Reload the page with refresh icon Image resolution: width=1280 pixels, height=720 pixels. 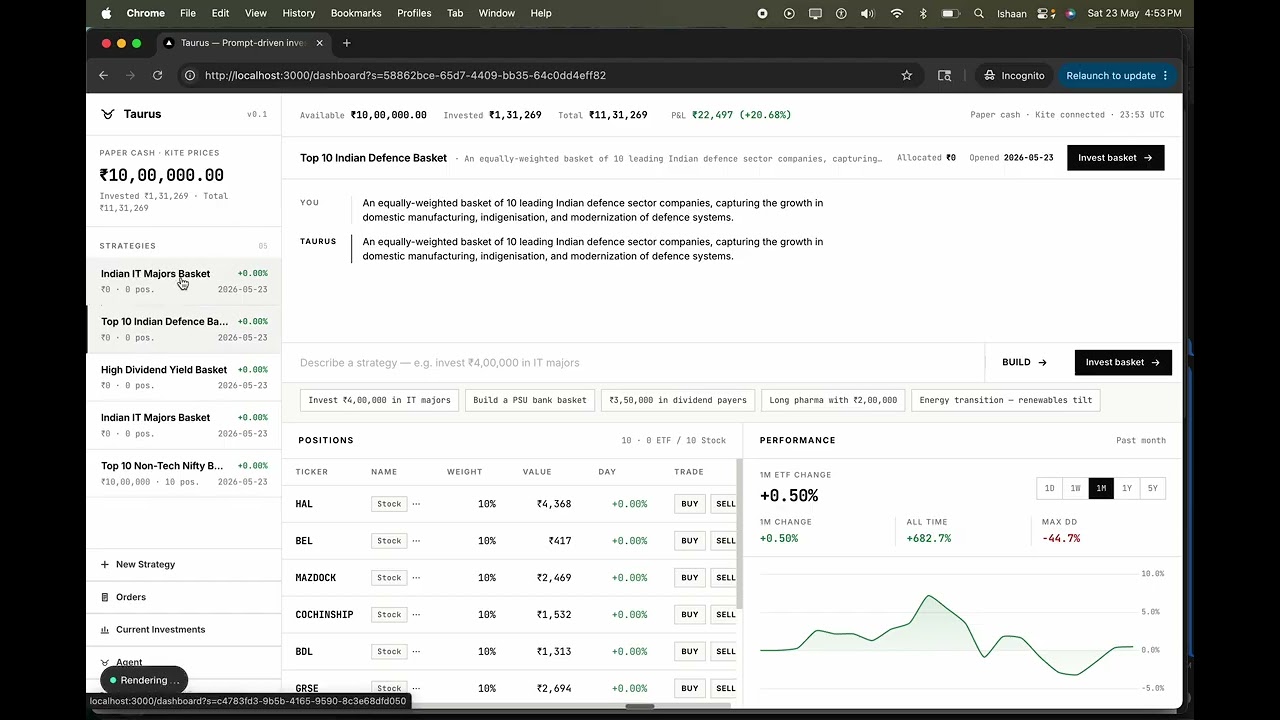click(157, 75)
